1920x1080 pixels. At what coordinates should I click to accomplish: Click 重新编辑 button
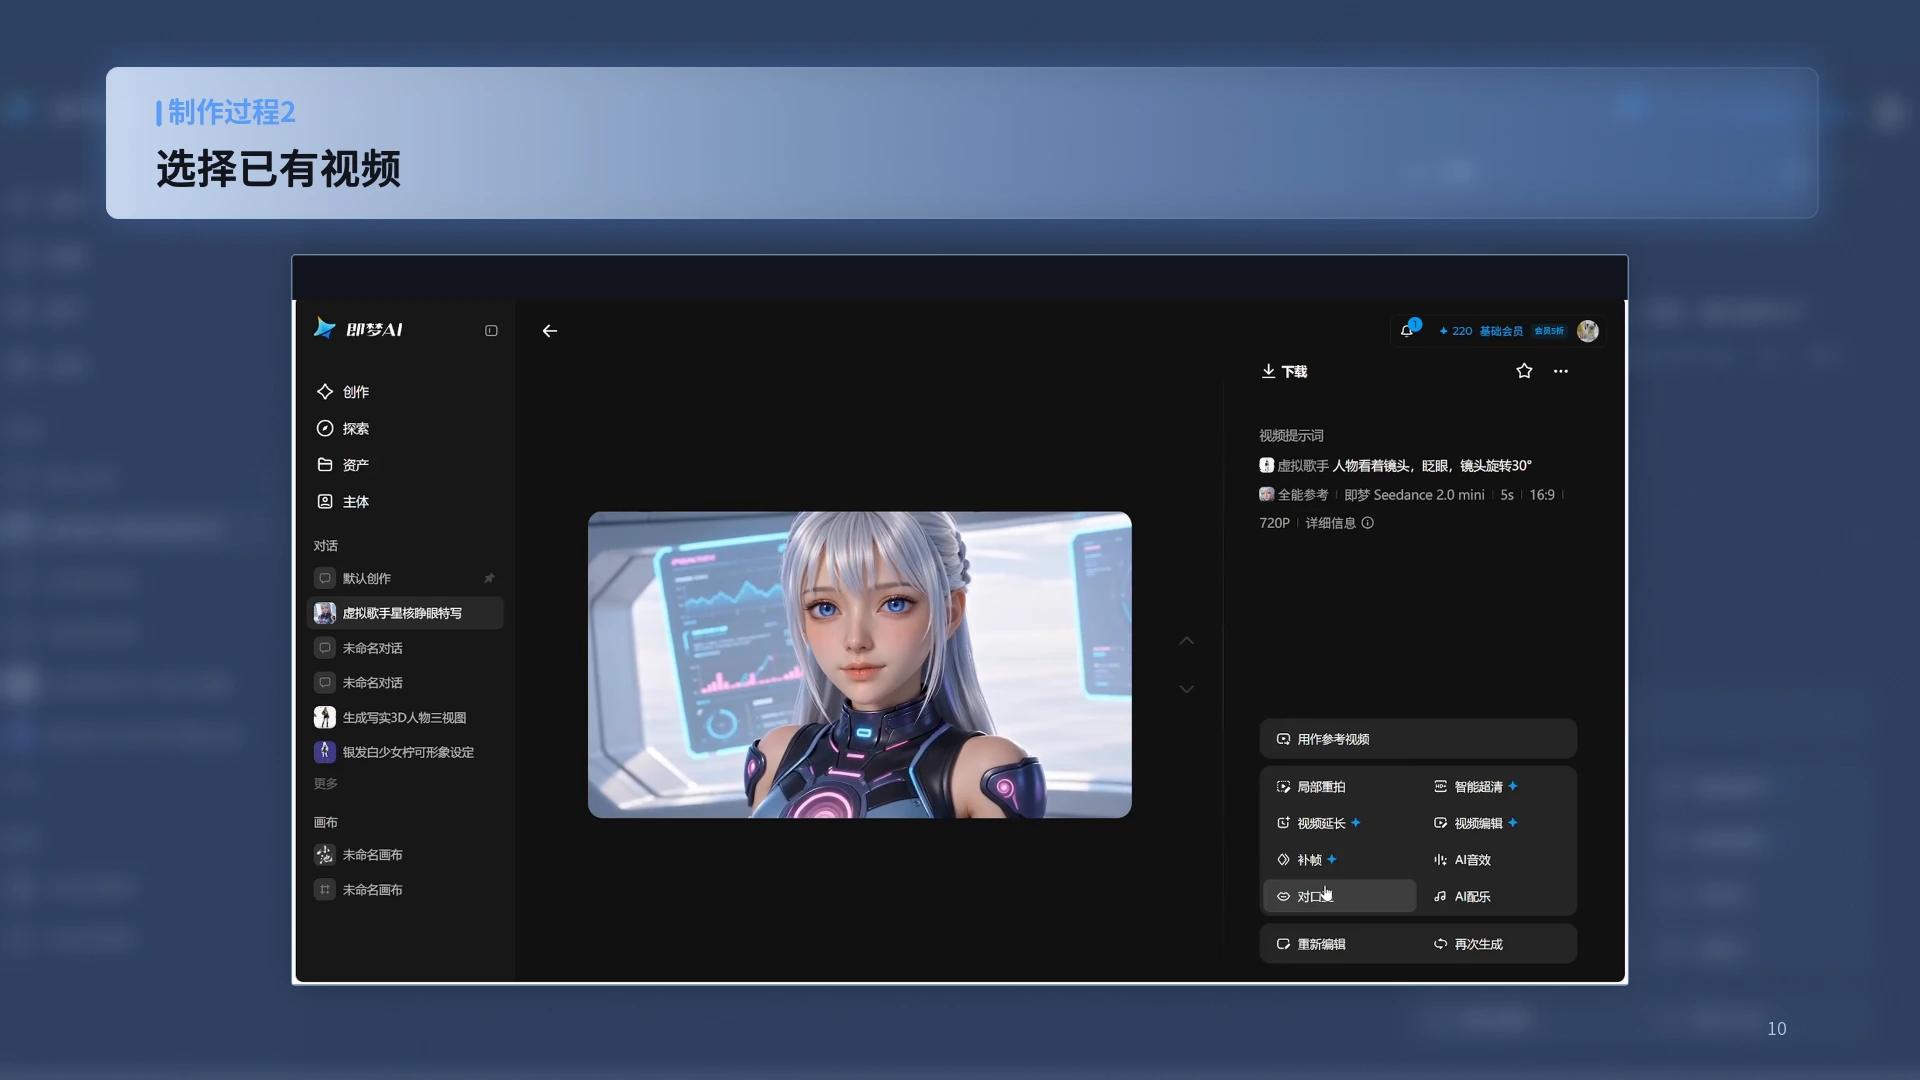tap(1340, 944)
